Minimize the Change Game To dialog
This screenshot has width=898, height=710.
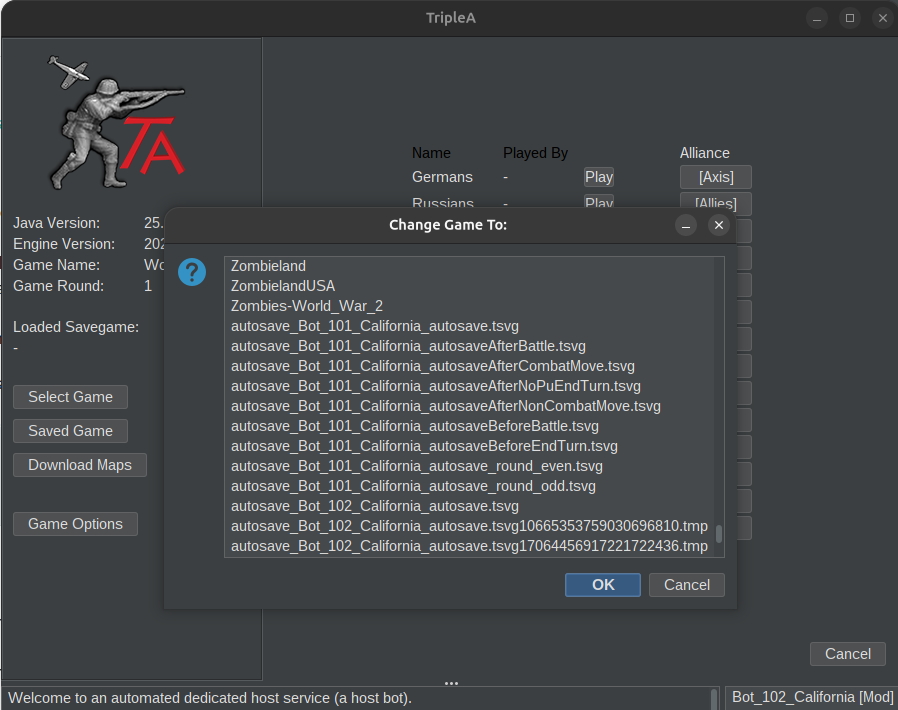click(x=686, y=226)
